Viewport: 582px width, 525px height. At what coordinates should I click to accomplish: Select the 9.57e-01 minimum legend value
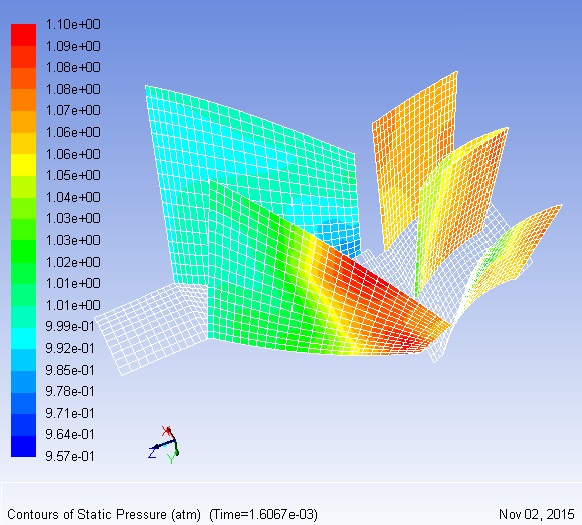pyautogui.click(x=70, y=456)
